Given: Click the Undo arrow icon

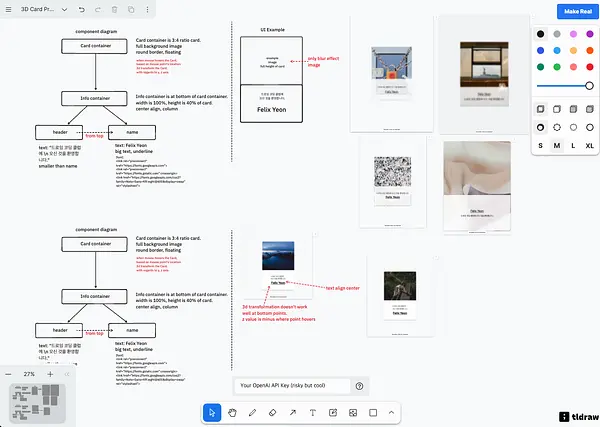Looking at the screenshot, I should click(82, 9).
